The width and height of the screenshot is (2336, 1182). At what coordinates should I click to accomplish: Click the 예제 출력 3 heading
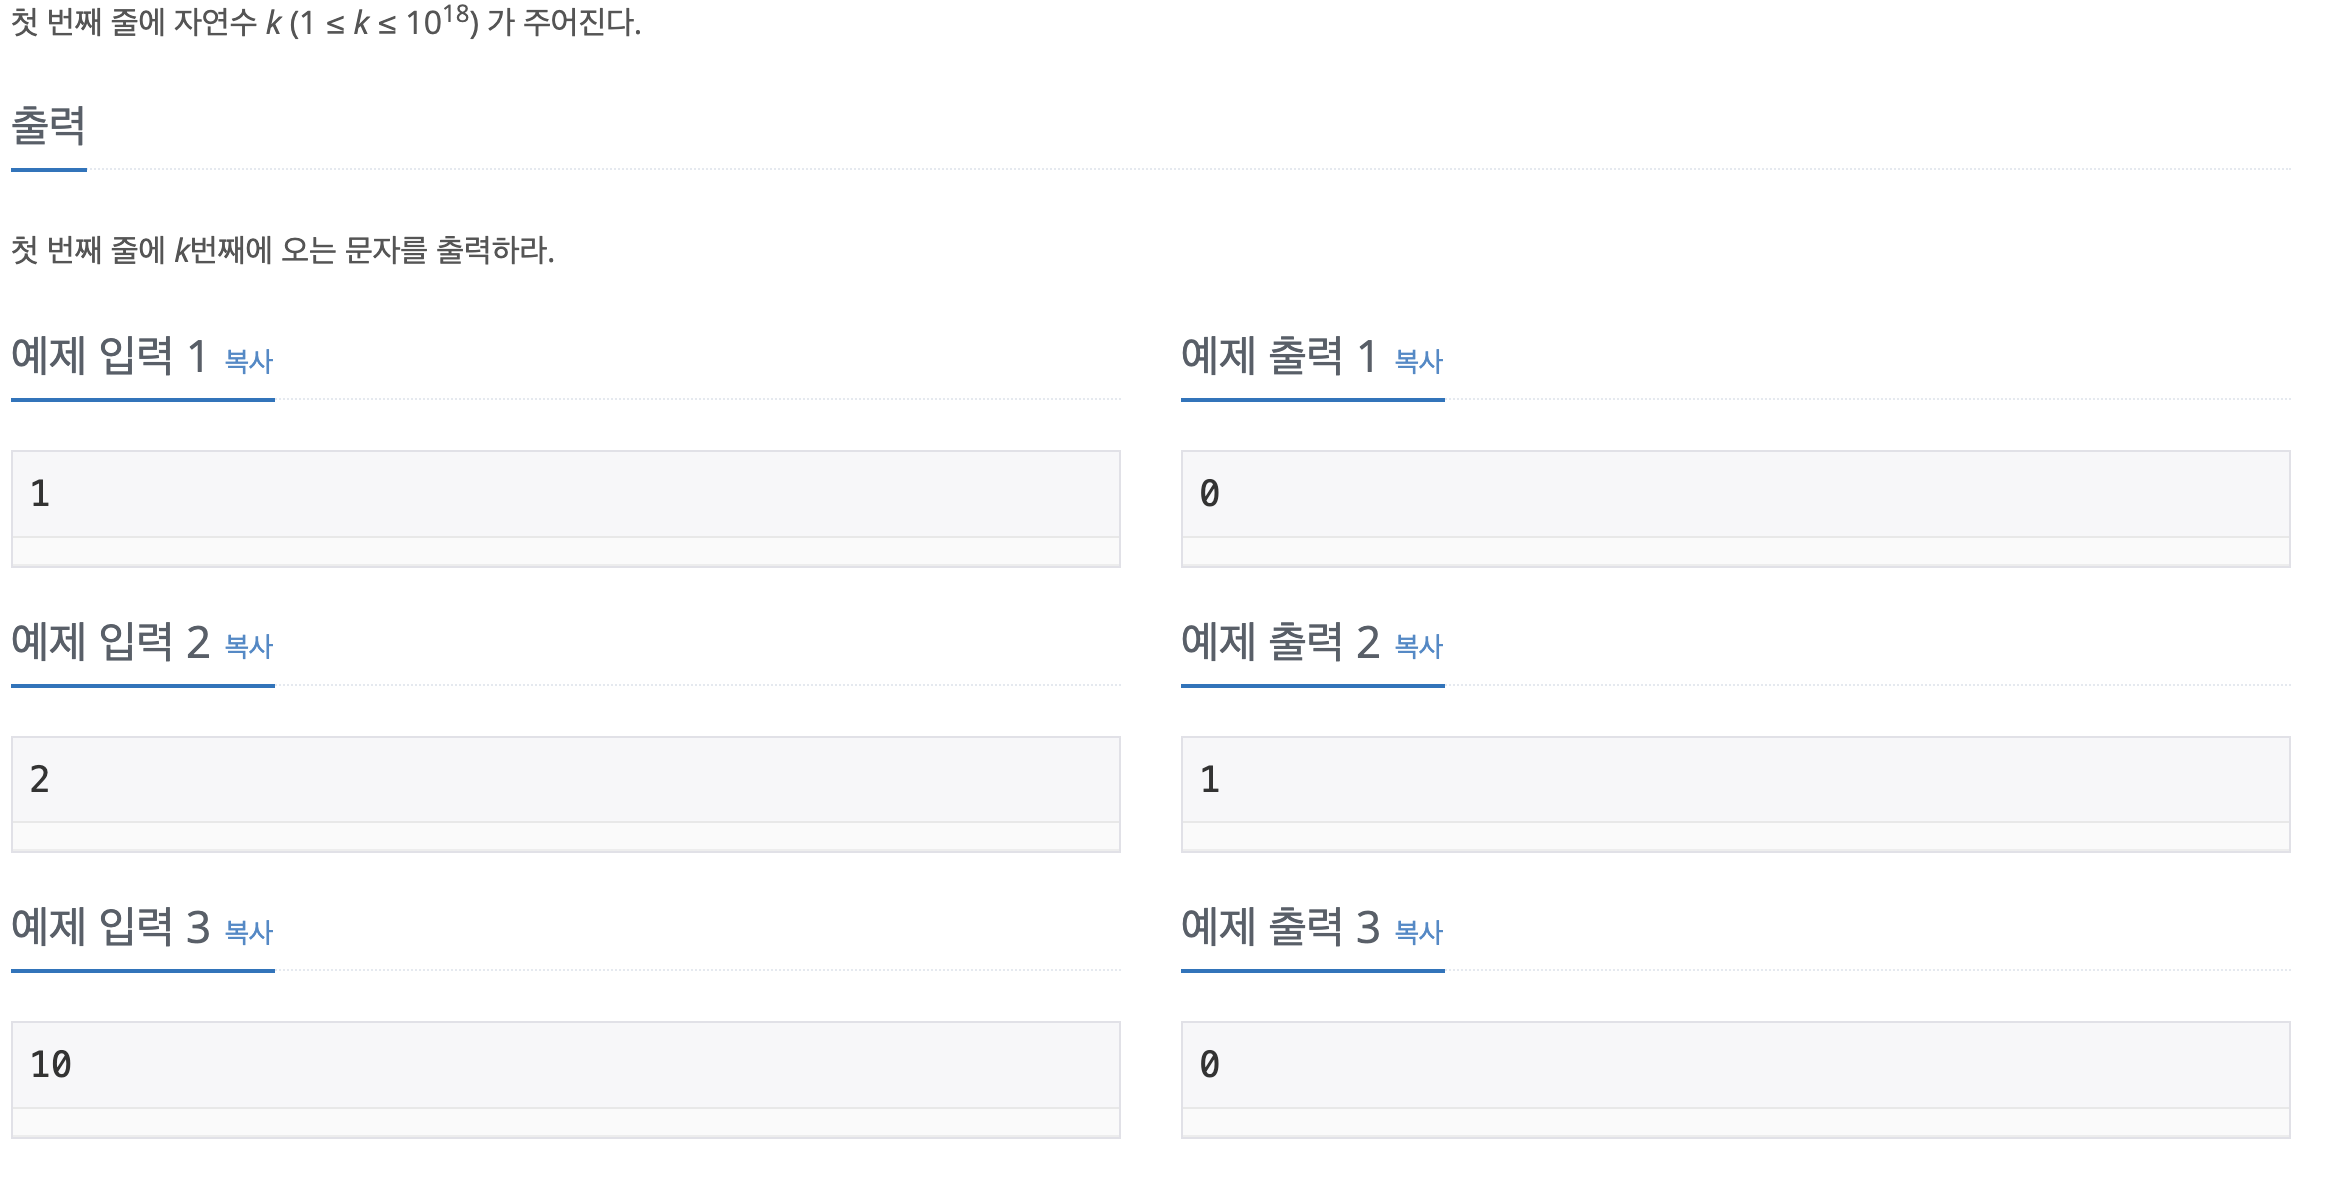[x=1280, y=927]
